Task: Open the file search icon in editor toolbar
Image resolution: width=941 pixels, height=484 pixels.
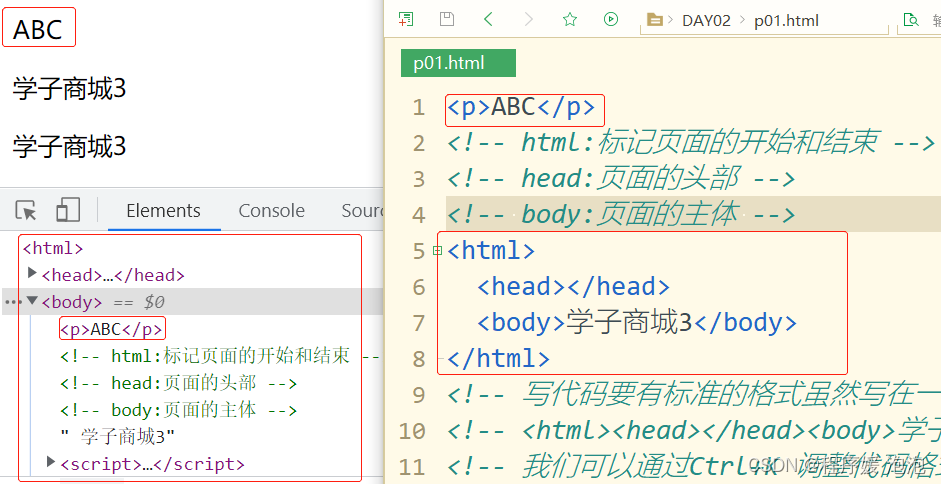Action: [911, 19]
